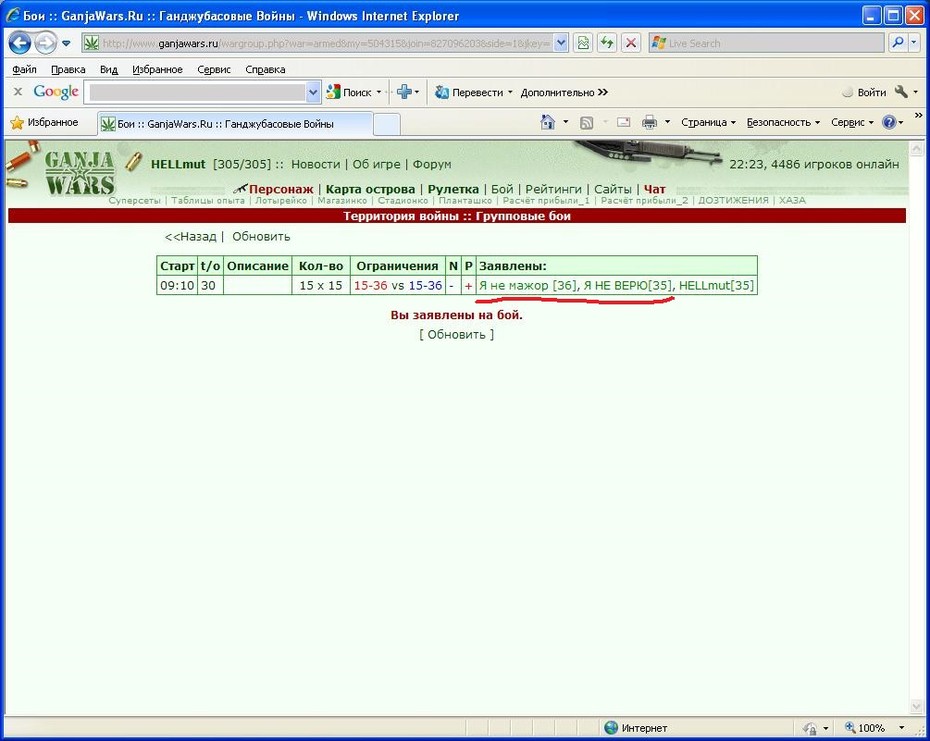Click the Google toolbar logo
The image size is (930, 741).
[56, 92]
